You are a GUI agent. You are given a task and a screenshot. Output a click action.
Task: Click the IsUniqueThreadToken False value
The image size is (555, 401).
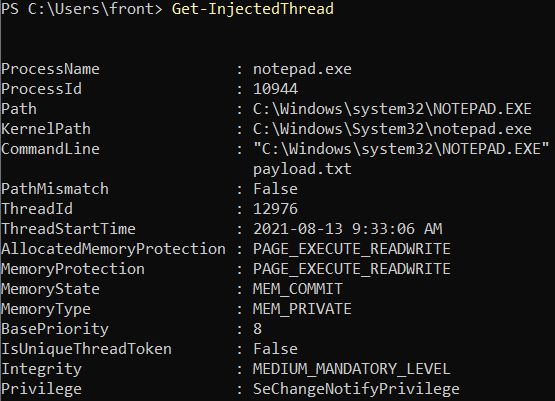(275, 349)
